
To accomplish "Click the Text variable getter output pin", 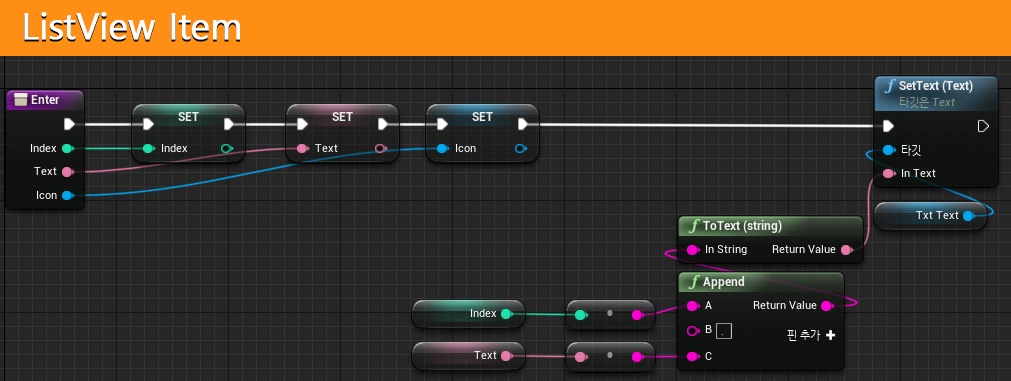I will tap(507, 356).
